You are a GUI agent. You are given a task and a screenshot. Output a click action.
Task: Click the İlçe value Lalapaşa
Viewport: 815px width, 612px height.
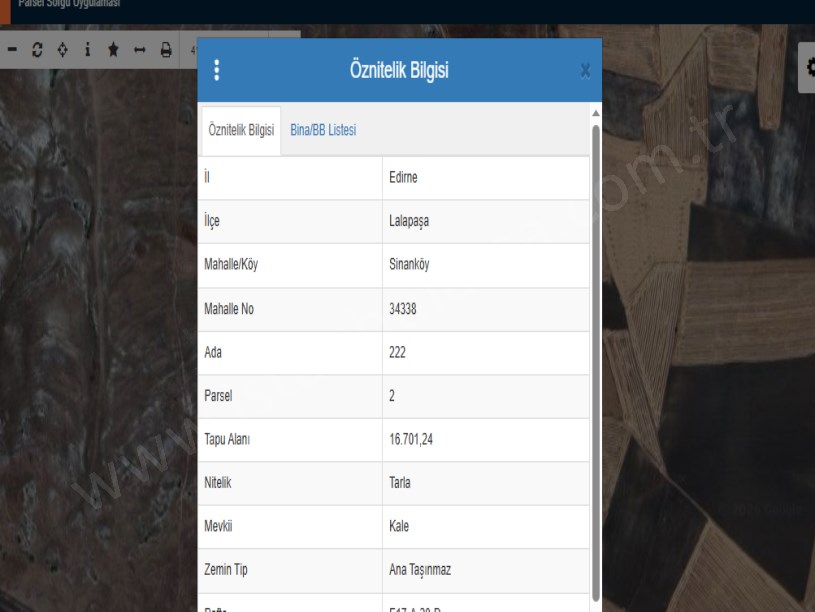pyautogui.click(x=412, y=222)
